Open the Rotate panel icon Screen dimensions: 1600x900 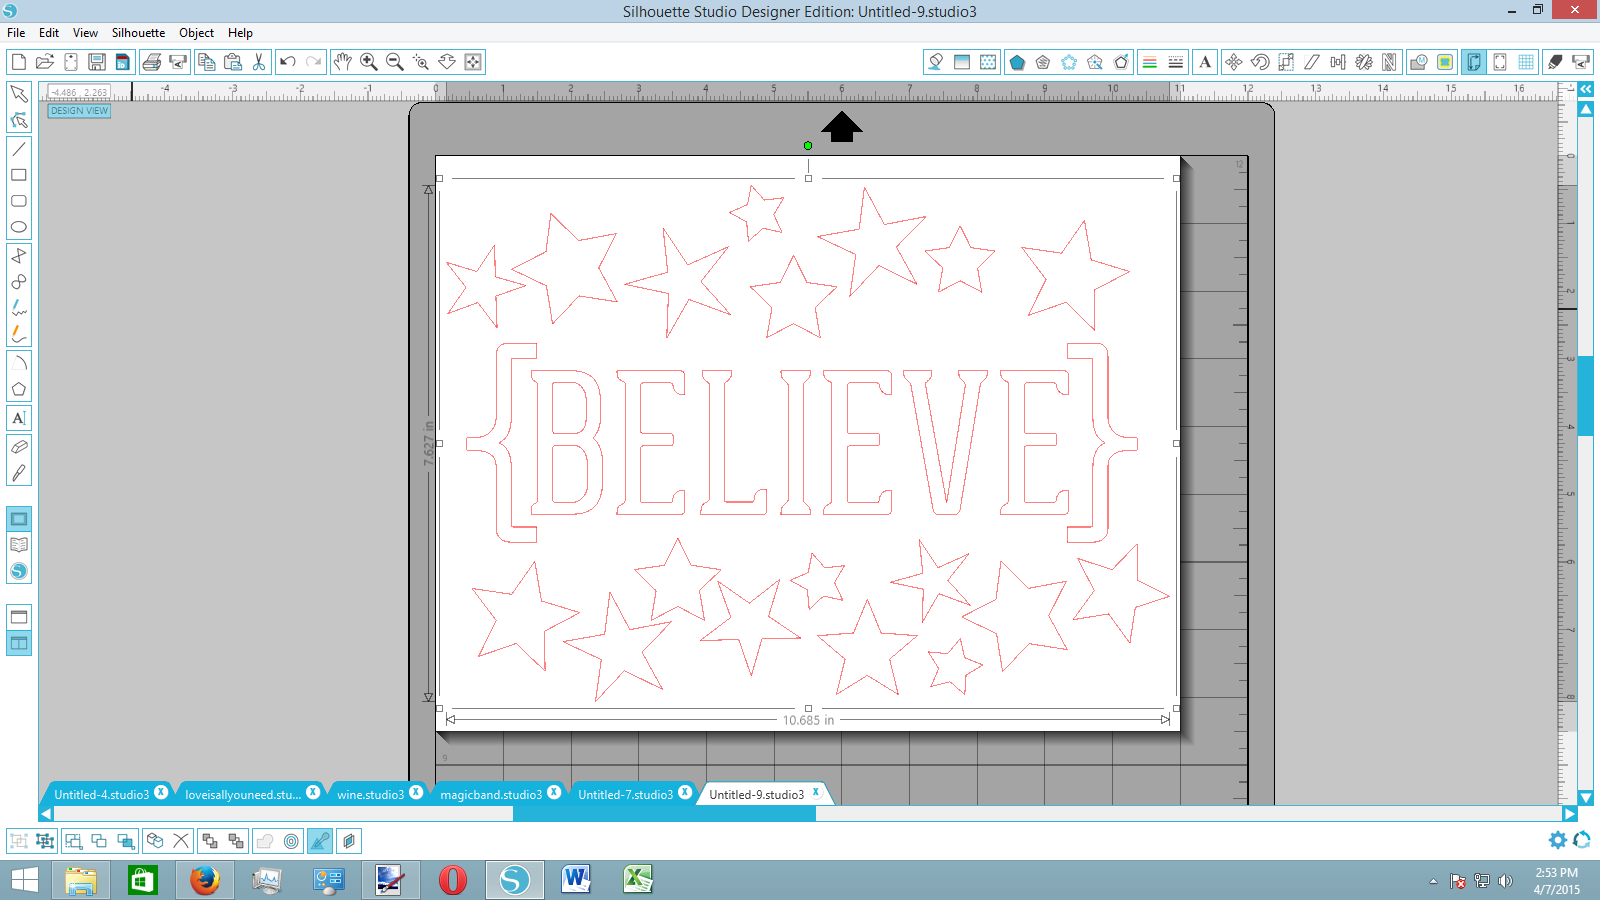[x=1260, y=62]
